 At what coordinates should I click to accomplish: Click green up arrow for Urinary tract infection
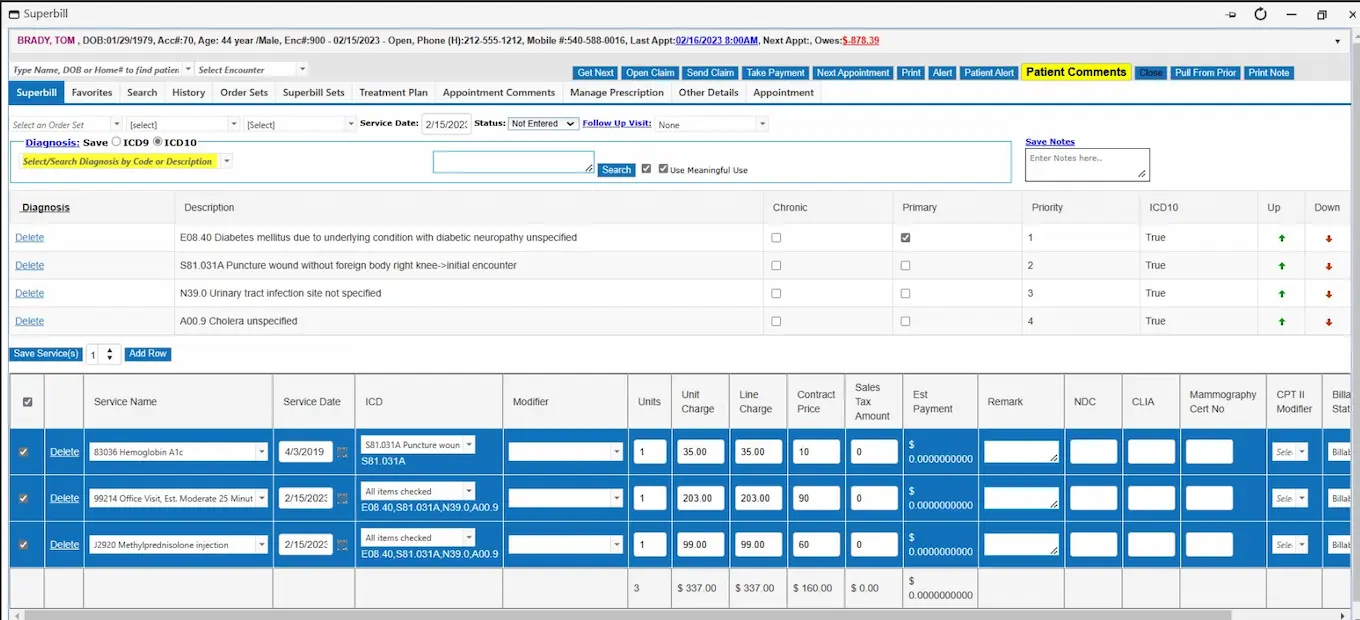(1281, 294)
